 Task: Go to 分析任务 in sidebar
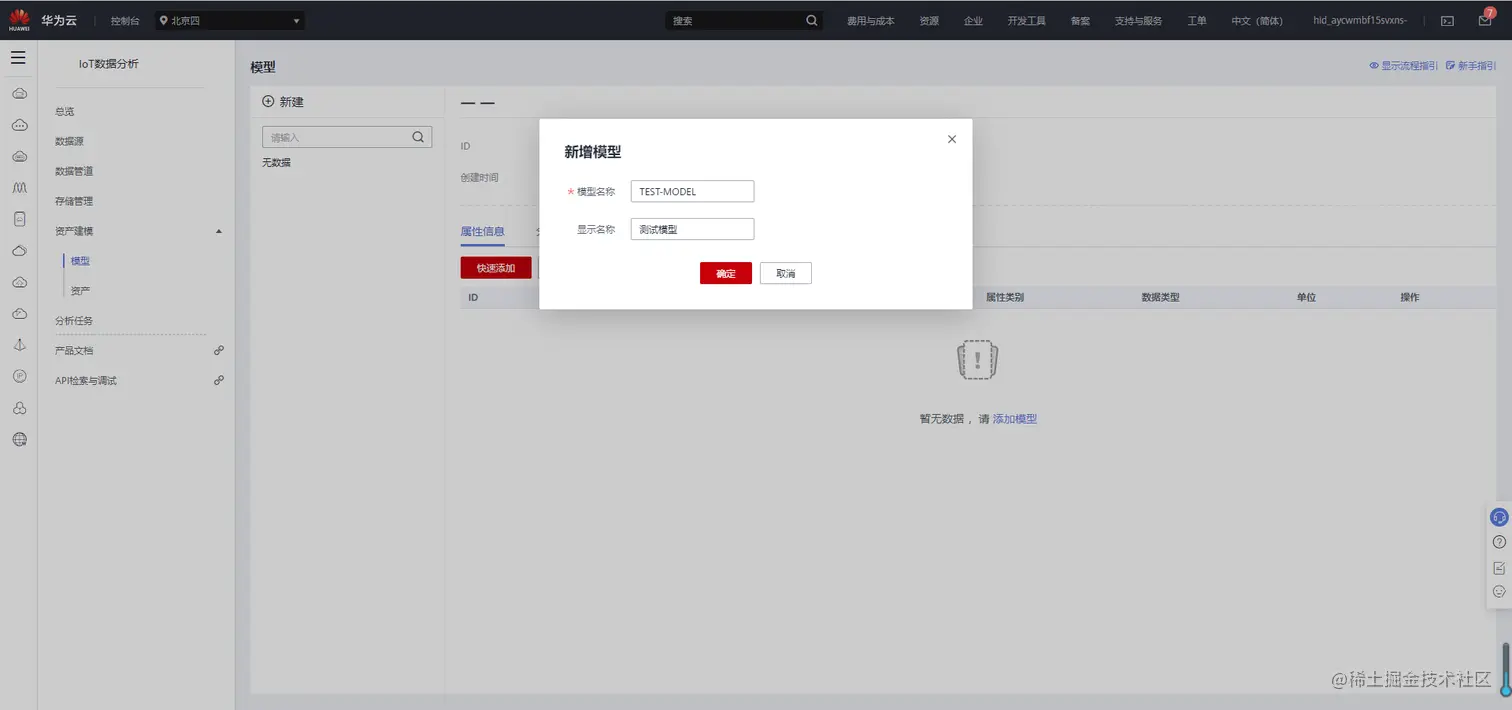click(x=74, y=321)
